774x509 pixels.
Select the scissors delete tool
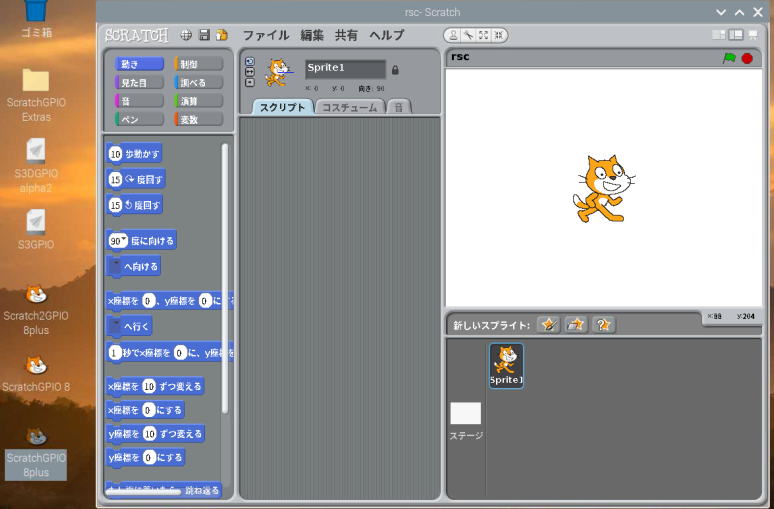(468, 35)
